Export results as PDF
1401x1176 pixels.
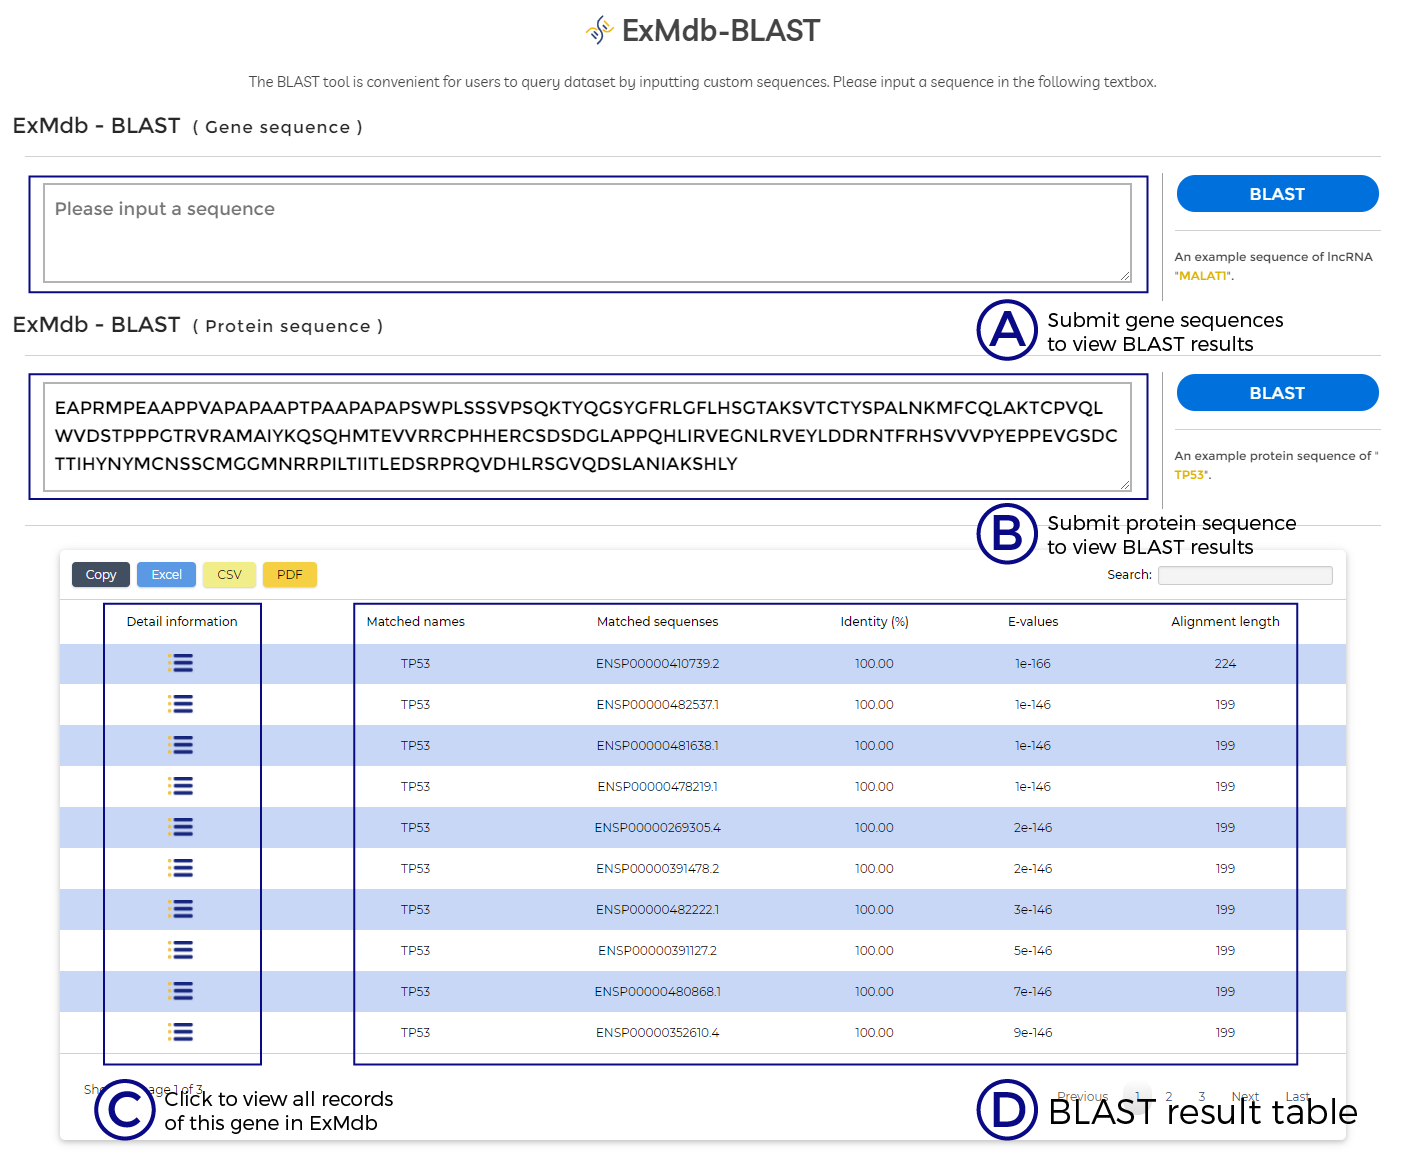(x=290, y=575)
